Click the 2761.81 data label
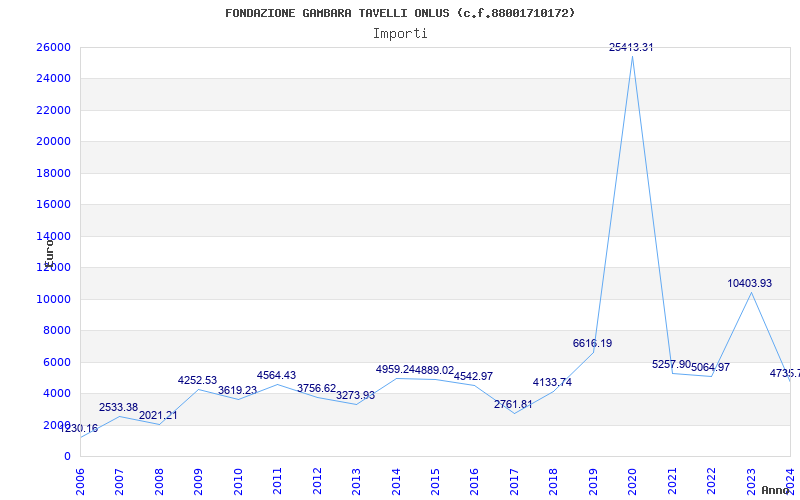Viewport: 800px width, 500px height. click(x=513, y=405)
